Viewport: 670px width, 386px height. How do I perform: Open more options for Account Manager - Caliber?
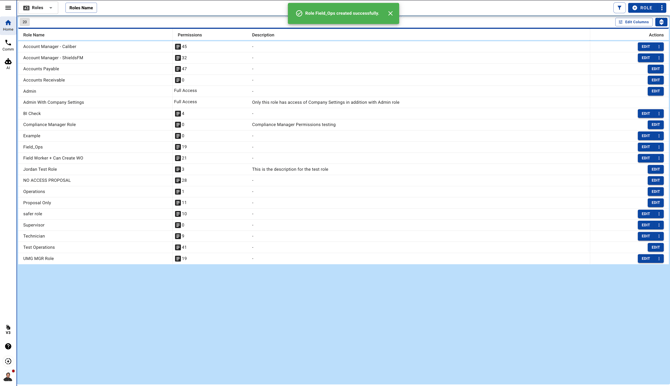(659, 47)
